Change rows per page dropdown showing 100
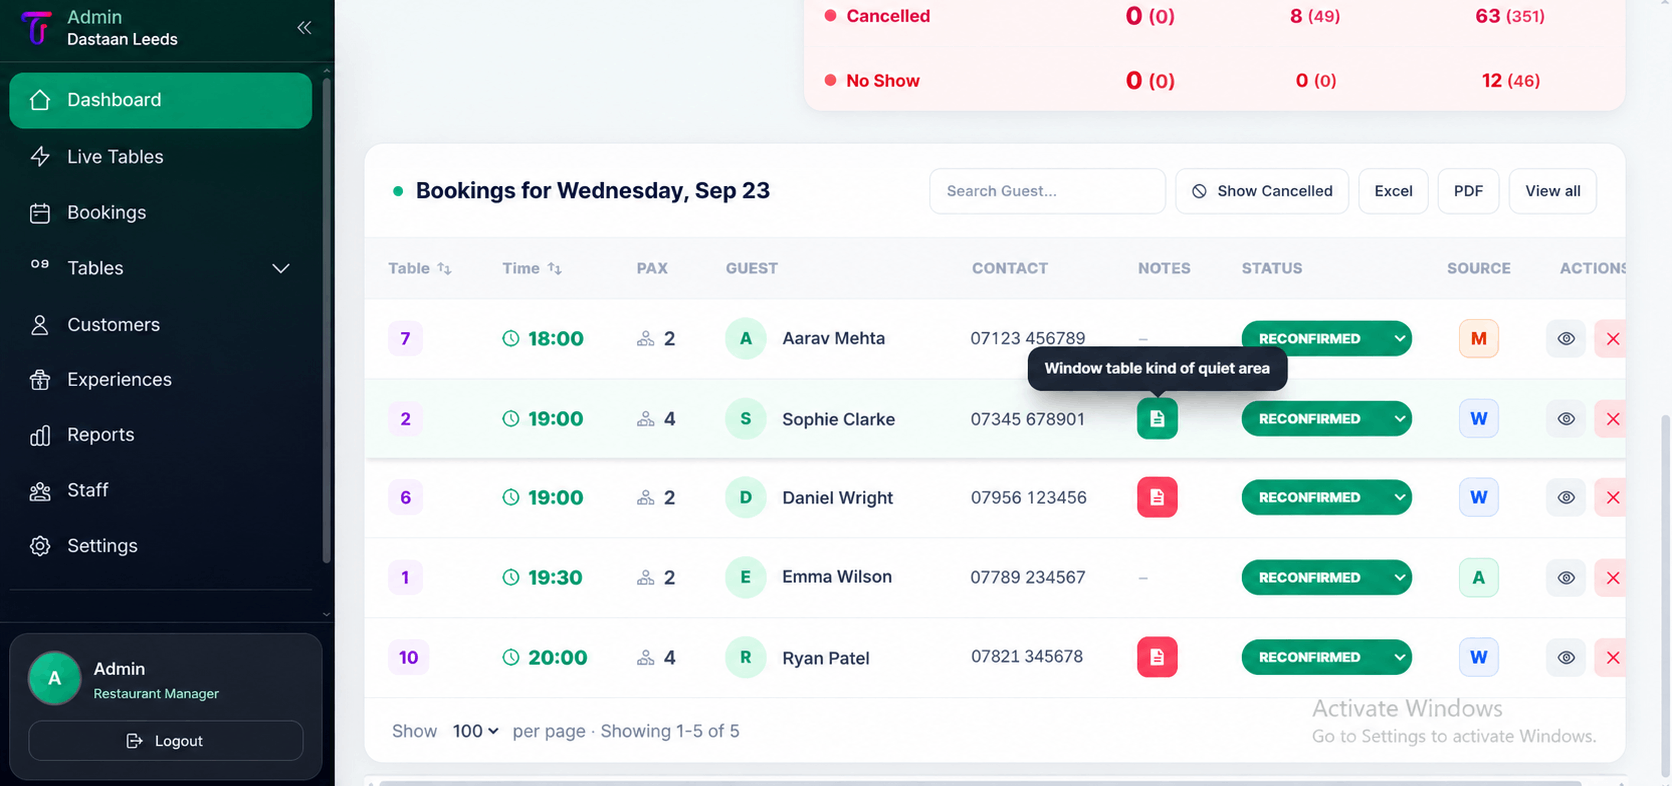The width and height of the screenshot is (1672, 786). pyautogui.click(x=475, y=731)
